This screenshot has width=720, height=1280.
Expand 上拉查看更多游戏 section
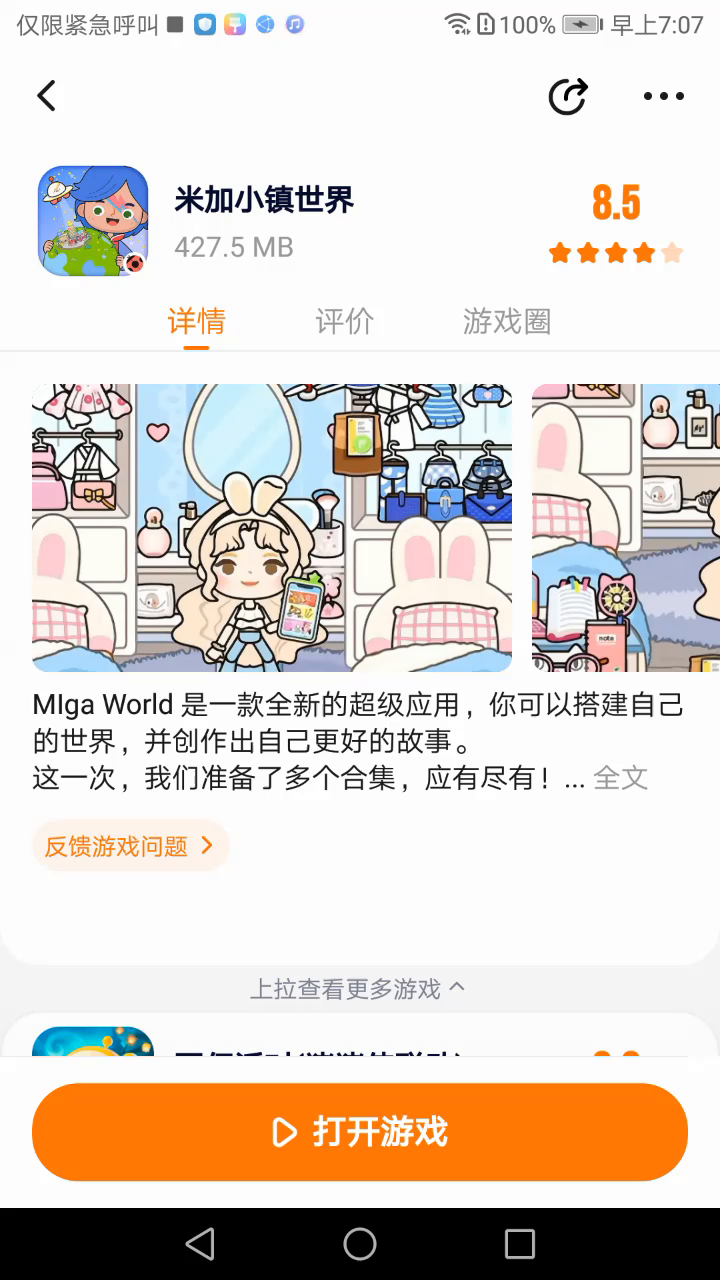point(358,989)
